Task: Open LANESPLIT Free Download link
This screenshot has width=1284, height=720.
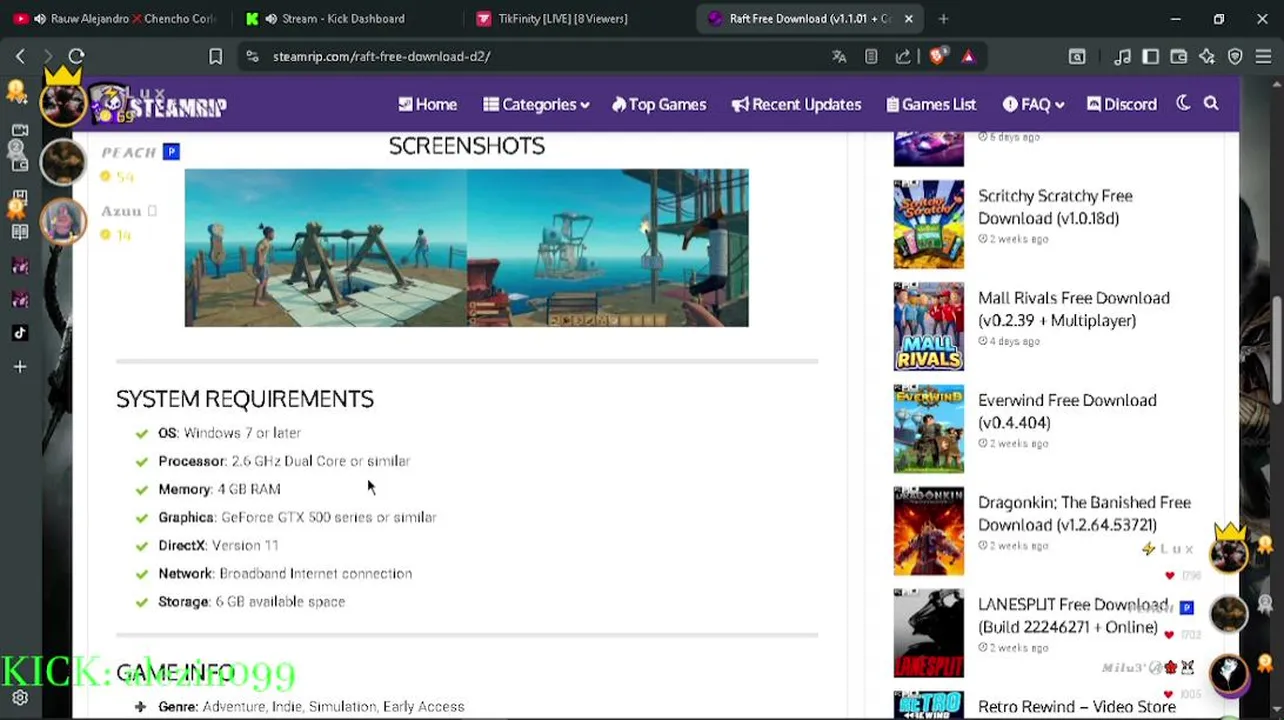Action: (1073, 615)
